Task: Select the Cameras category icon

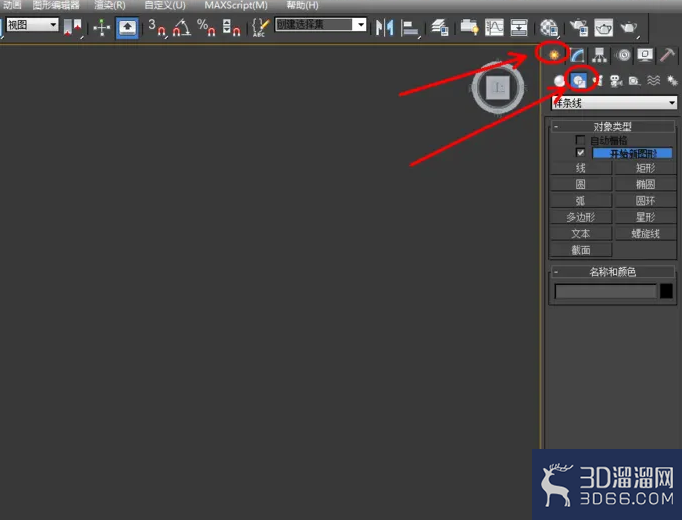Action: (616, 81)
